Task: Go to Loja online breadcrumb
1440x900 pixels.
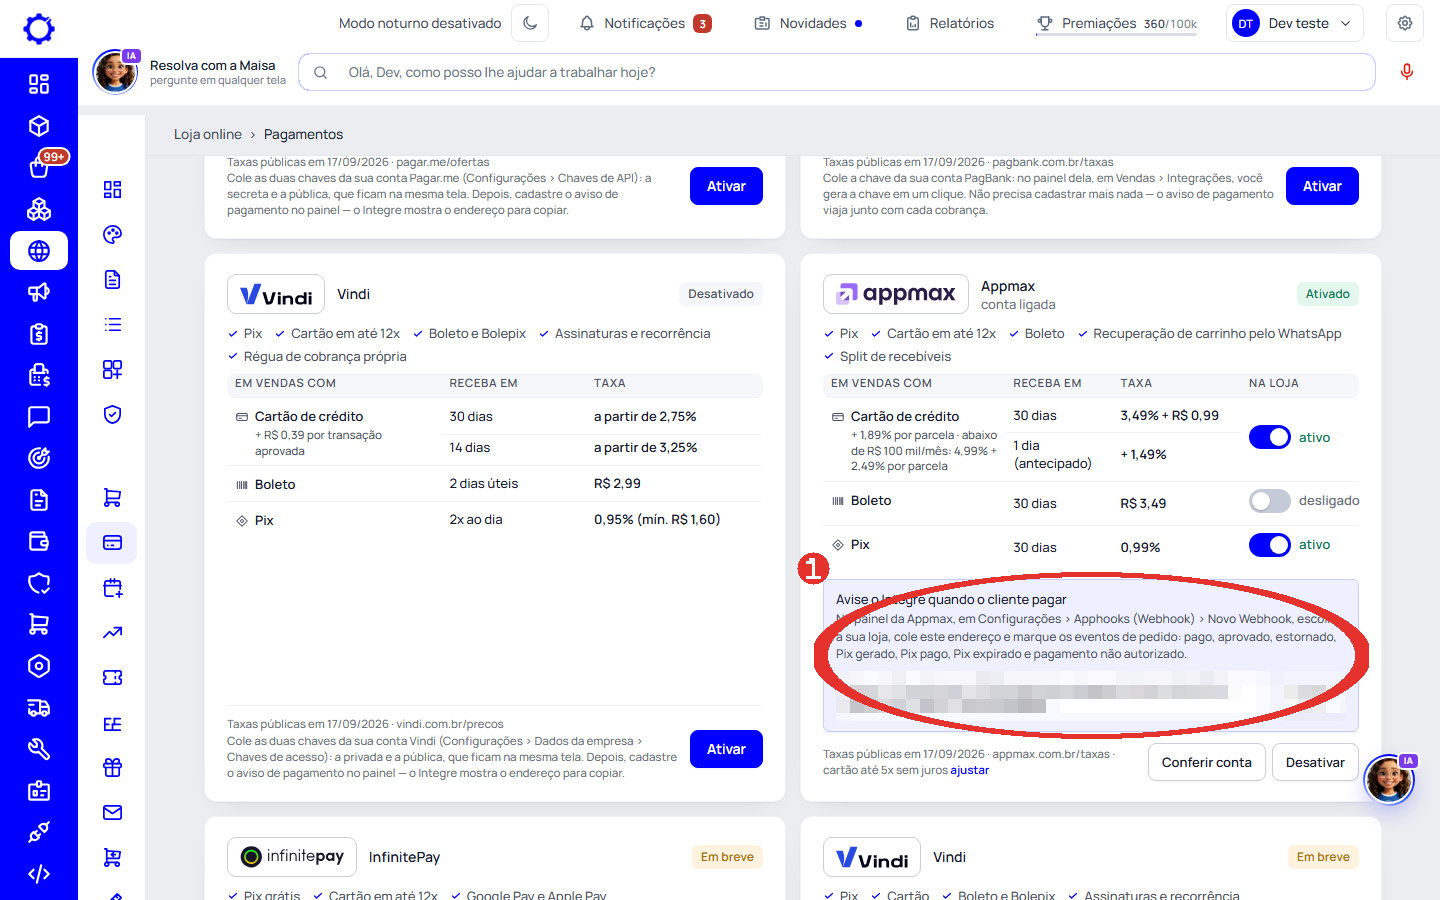Action: click(x=208, y=134)
